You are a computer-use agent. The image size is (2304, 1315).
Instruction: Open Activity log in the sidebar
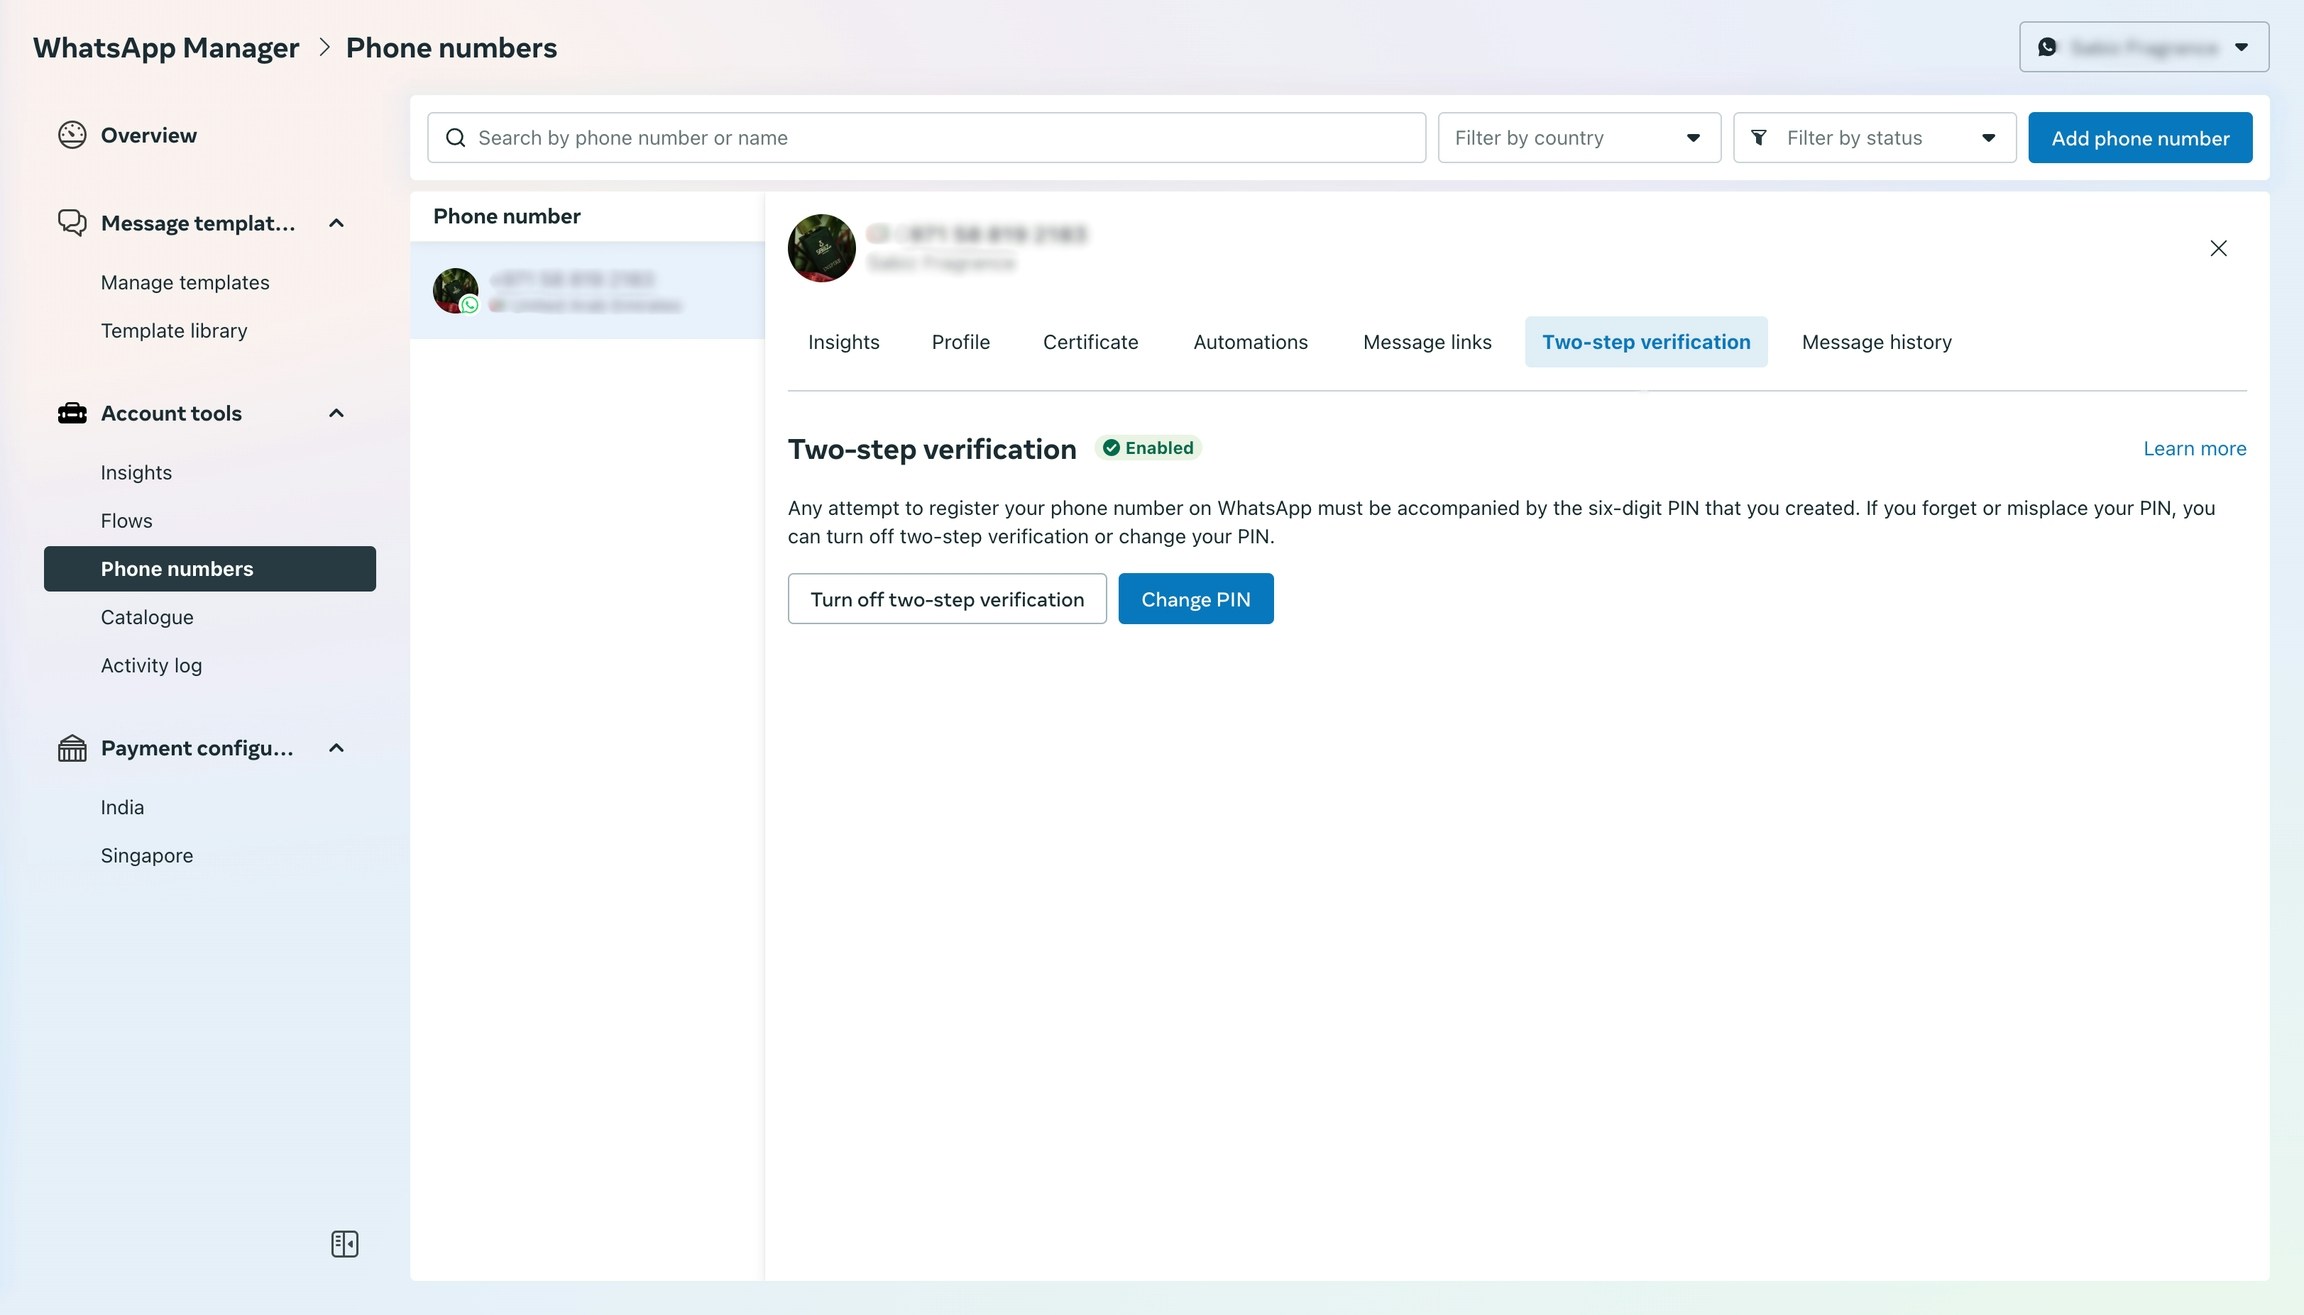point(151,665)
